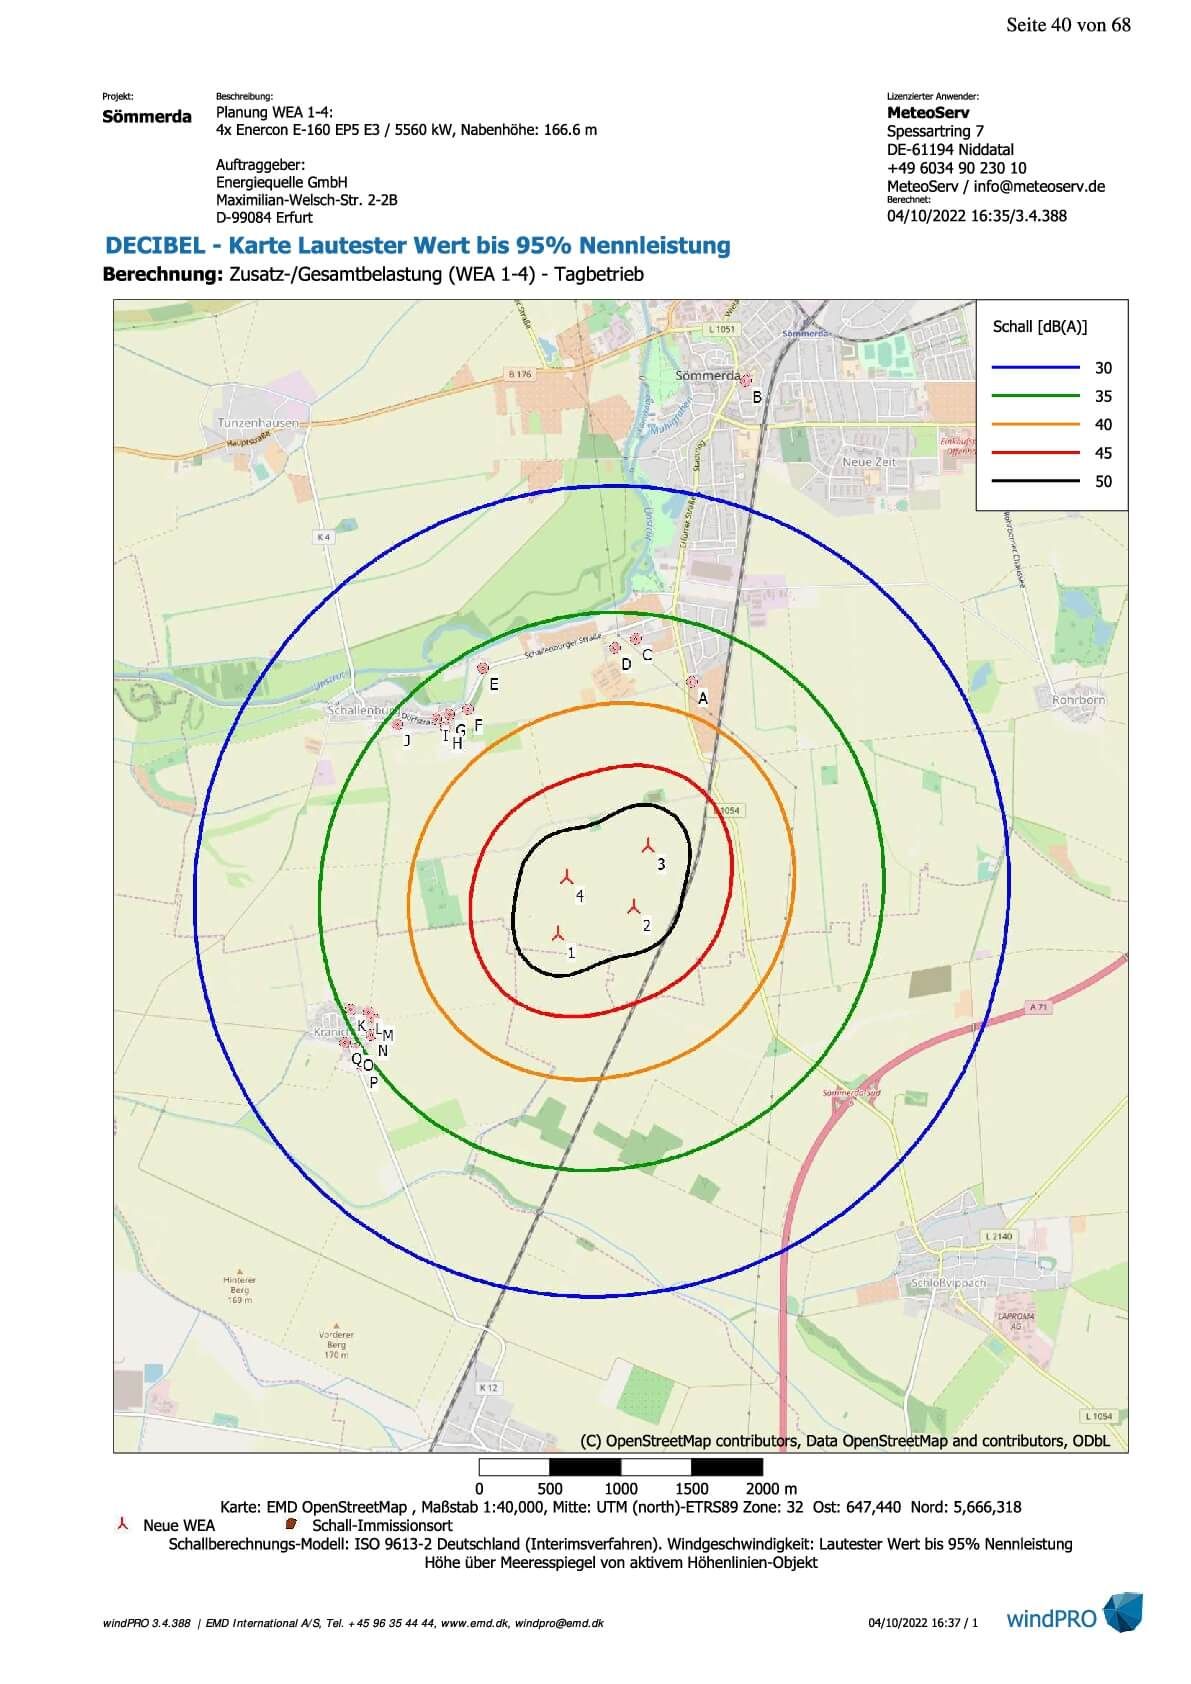The height and width of the screenshot is (1684, 1191).
Task: Click immission point marker J near Schallenburg
Action: coord(398,724)
